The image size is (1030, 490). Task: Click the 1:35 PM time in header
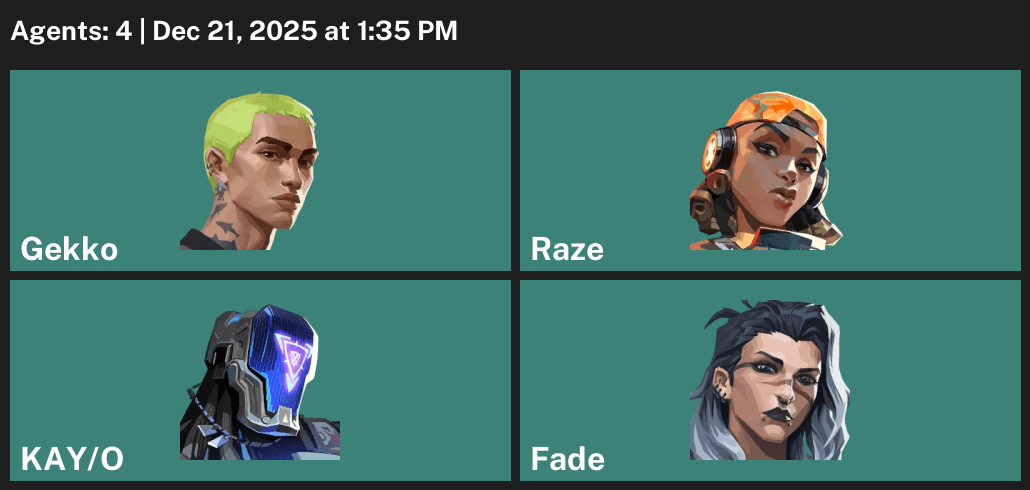click(x=406, y=31)
